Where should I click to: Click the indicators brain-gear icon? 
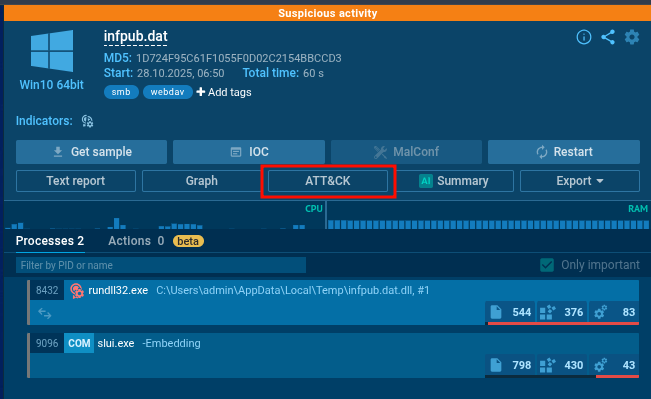point(87,121)
